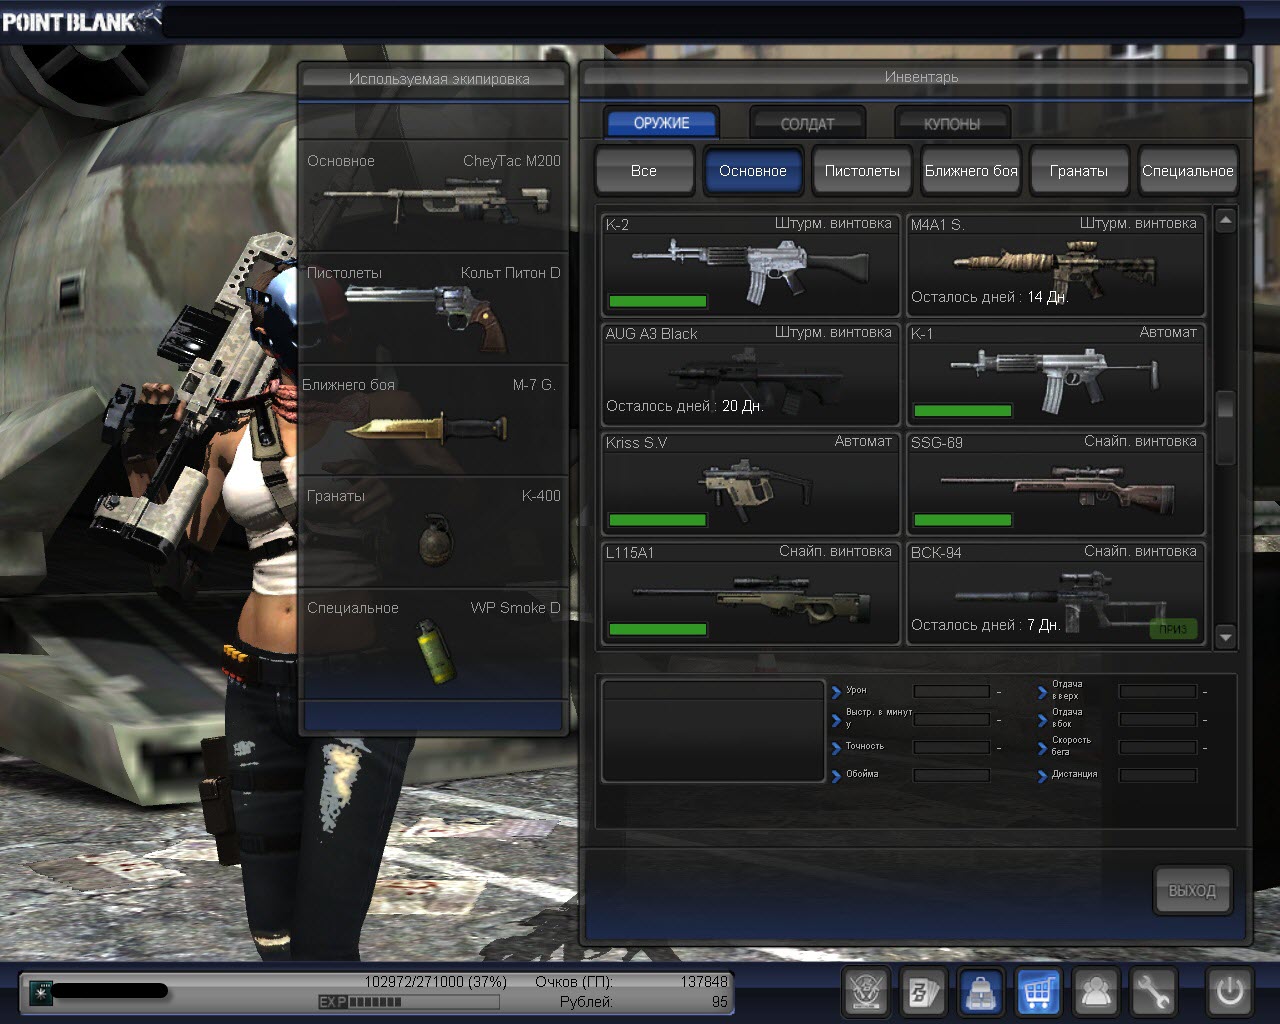Switch to the Солдат tab

(x=807, y=124)
